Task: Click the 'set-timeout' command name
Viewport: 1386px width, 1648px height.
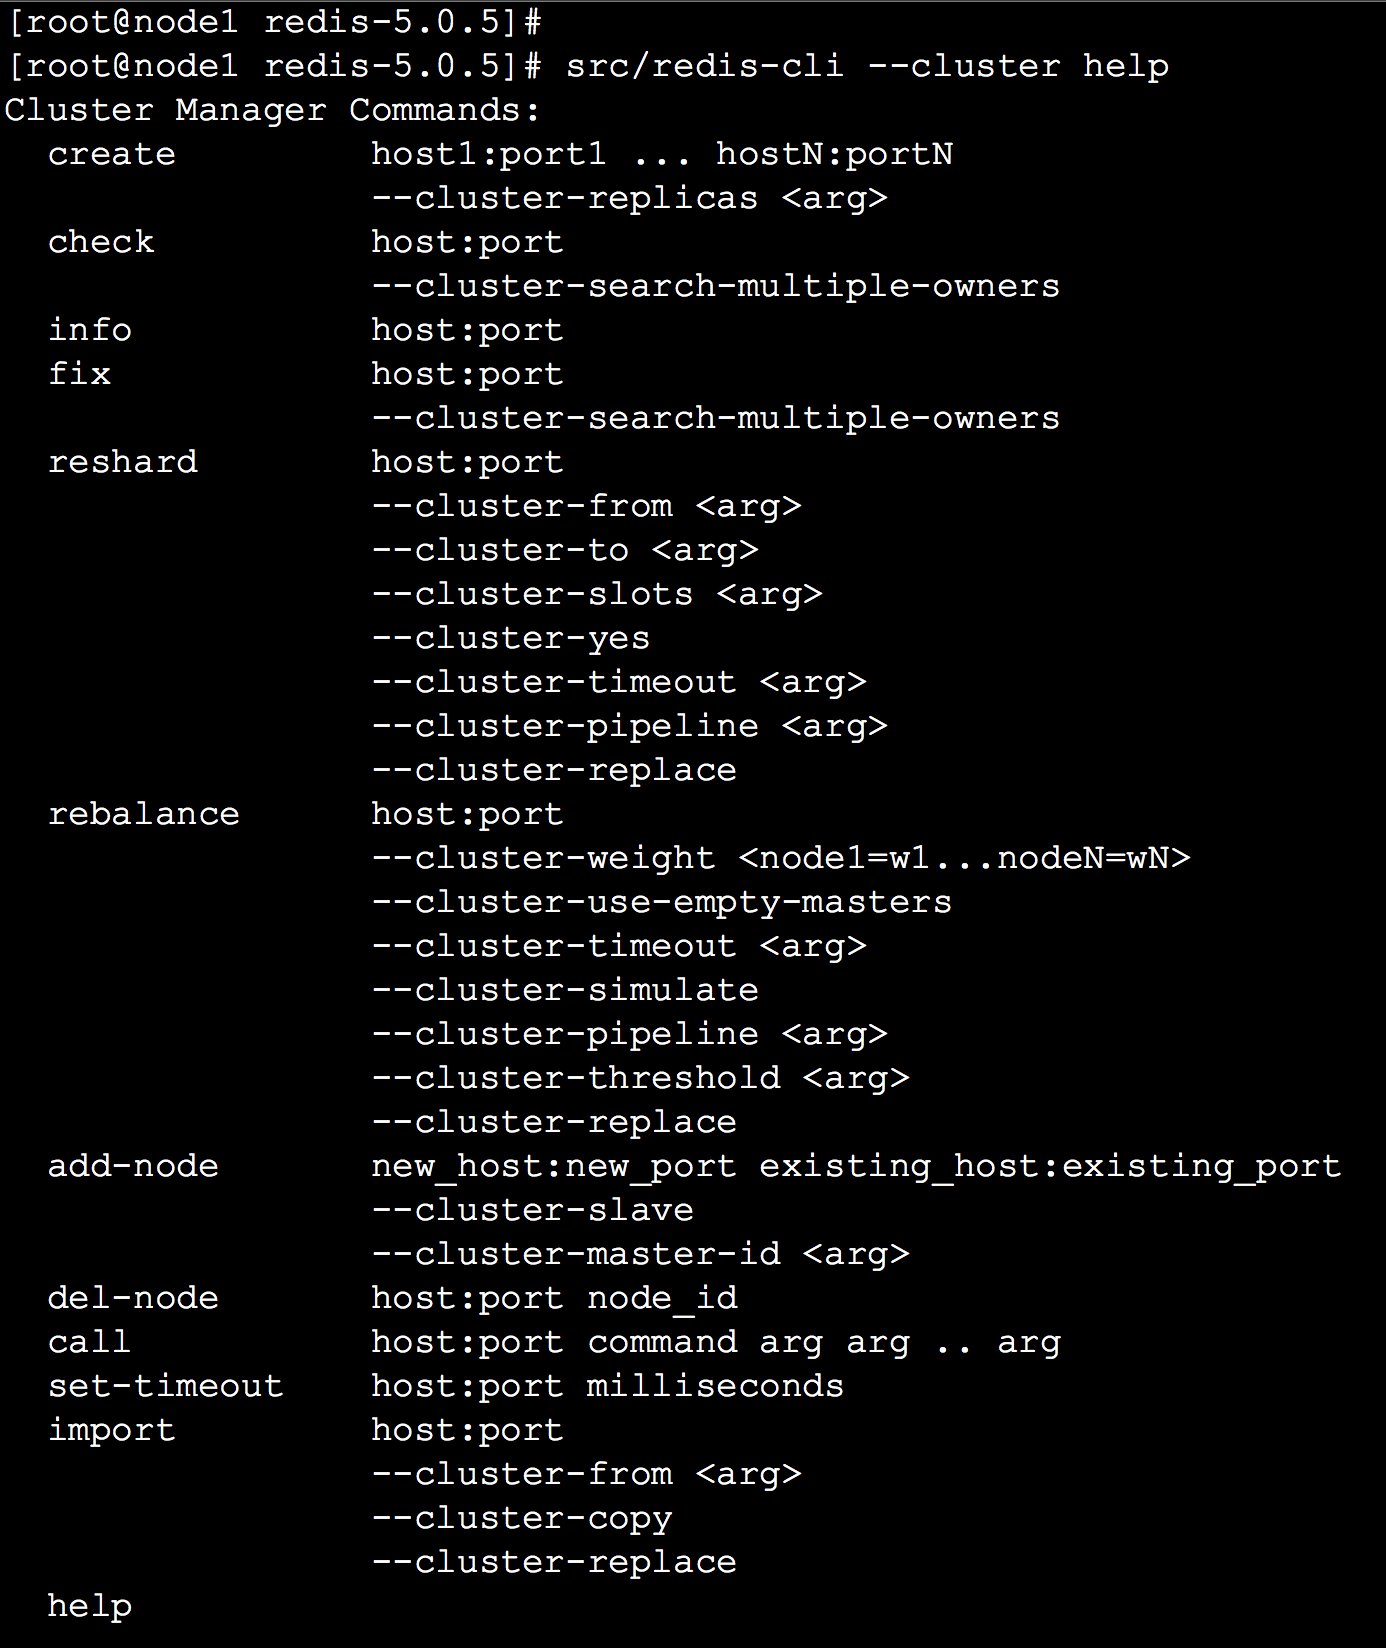Action: (166, 1387)
